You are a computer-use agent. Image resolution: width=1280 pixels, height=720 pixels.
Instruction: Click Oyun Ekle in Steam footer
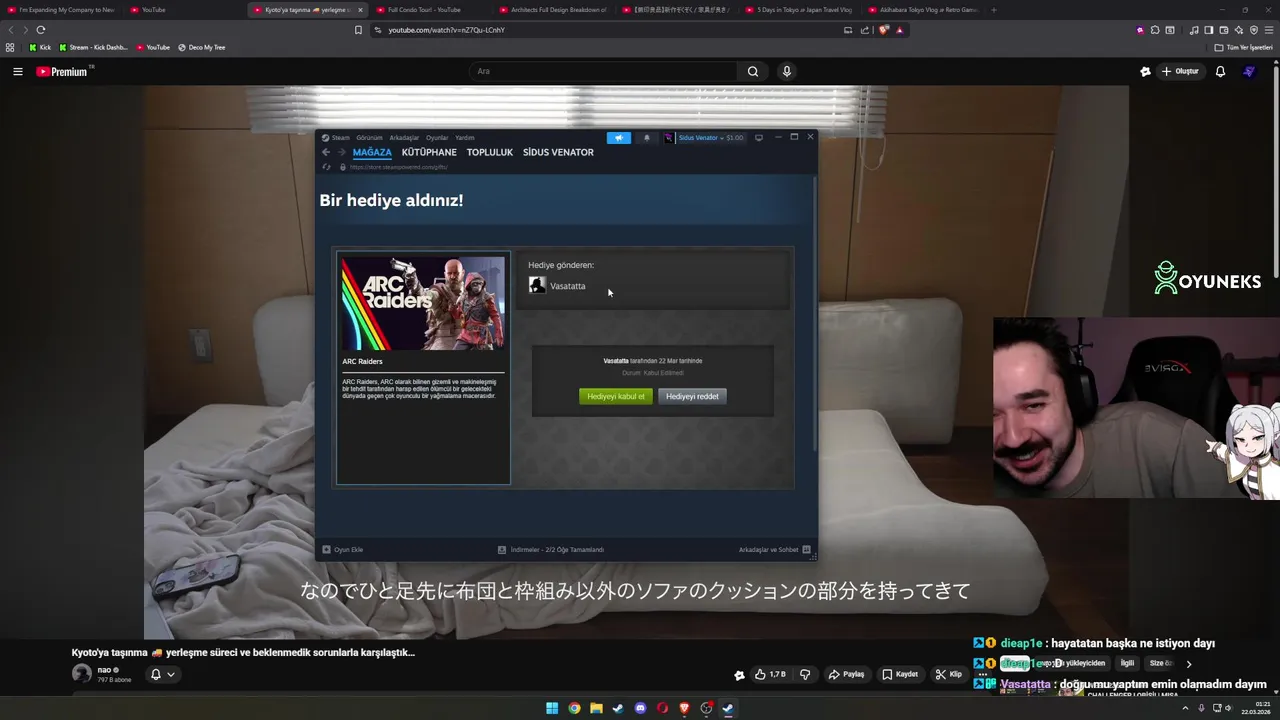point(342,549)
